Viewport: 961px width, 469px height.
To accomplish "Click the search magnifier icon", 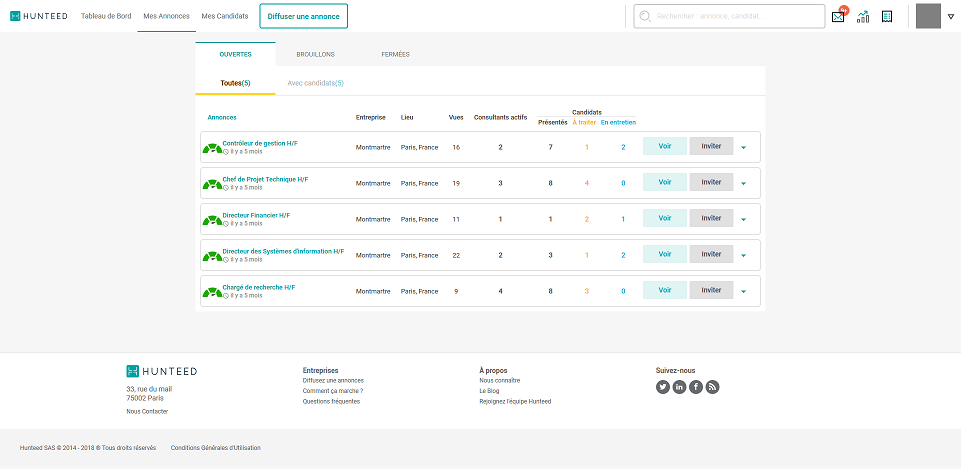I will point(644,16).
